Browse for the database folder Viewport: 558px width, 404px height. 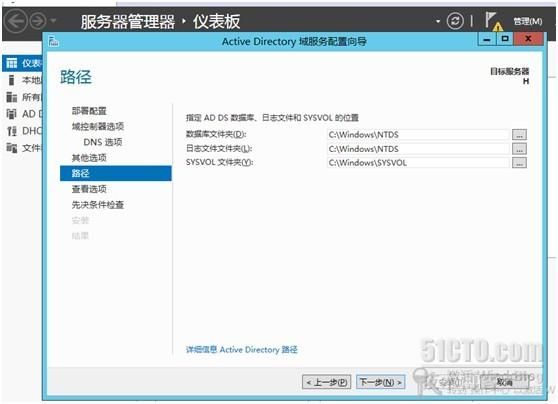pyautogui.click(x=519, y=135)
